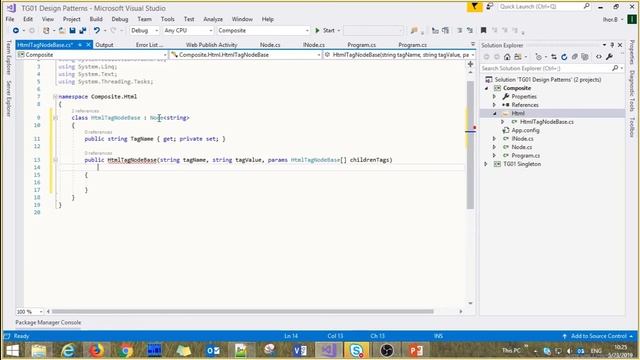Image resolution: width=640 pixels, height=360 pixels.
Task: Open the feedback icon next to Quick Launch
Action: pyautogui.click(x=489, y=7)
